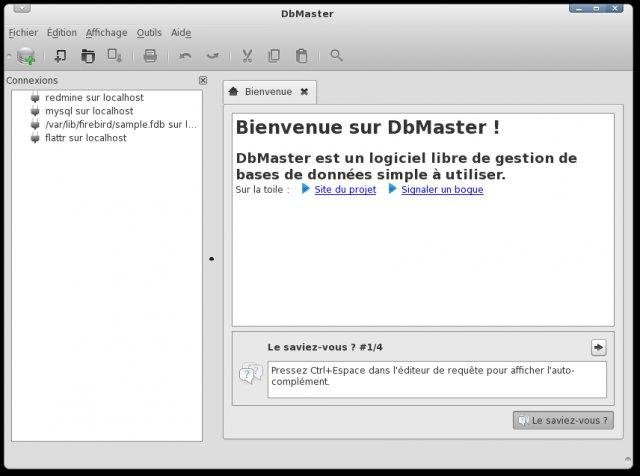Click the flattr connection plug icon
The height and width of the screenshot is (476, 640).
click(x=35, y=138)
